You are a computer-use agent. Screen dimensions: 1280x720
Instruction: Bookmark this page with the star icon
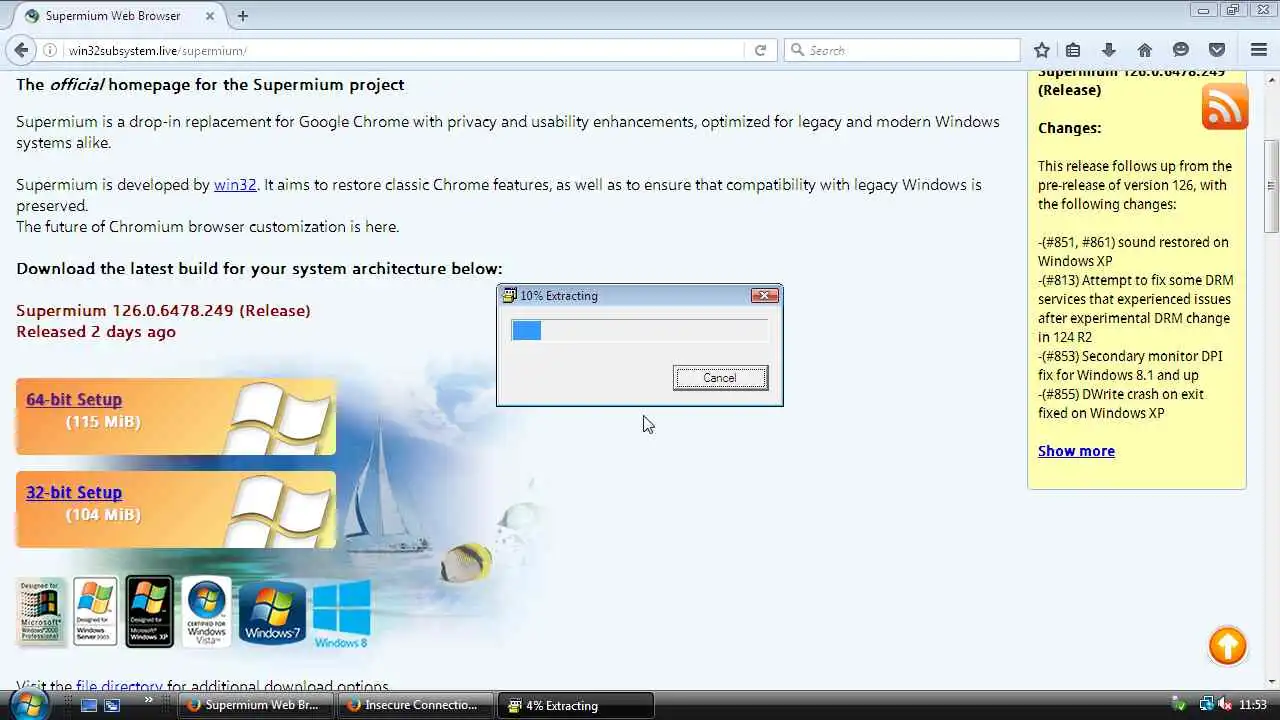[1042, 50]
